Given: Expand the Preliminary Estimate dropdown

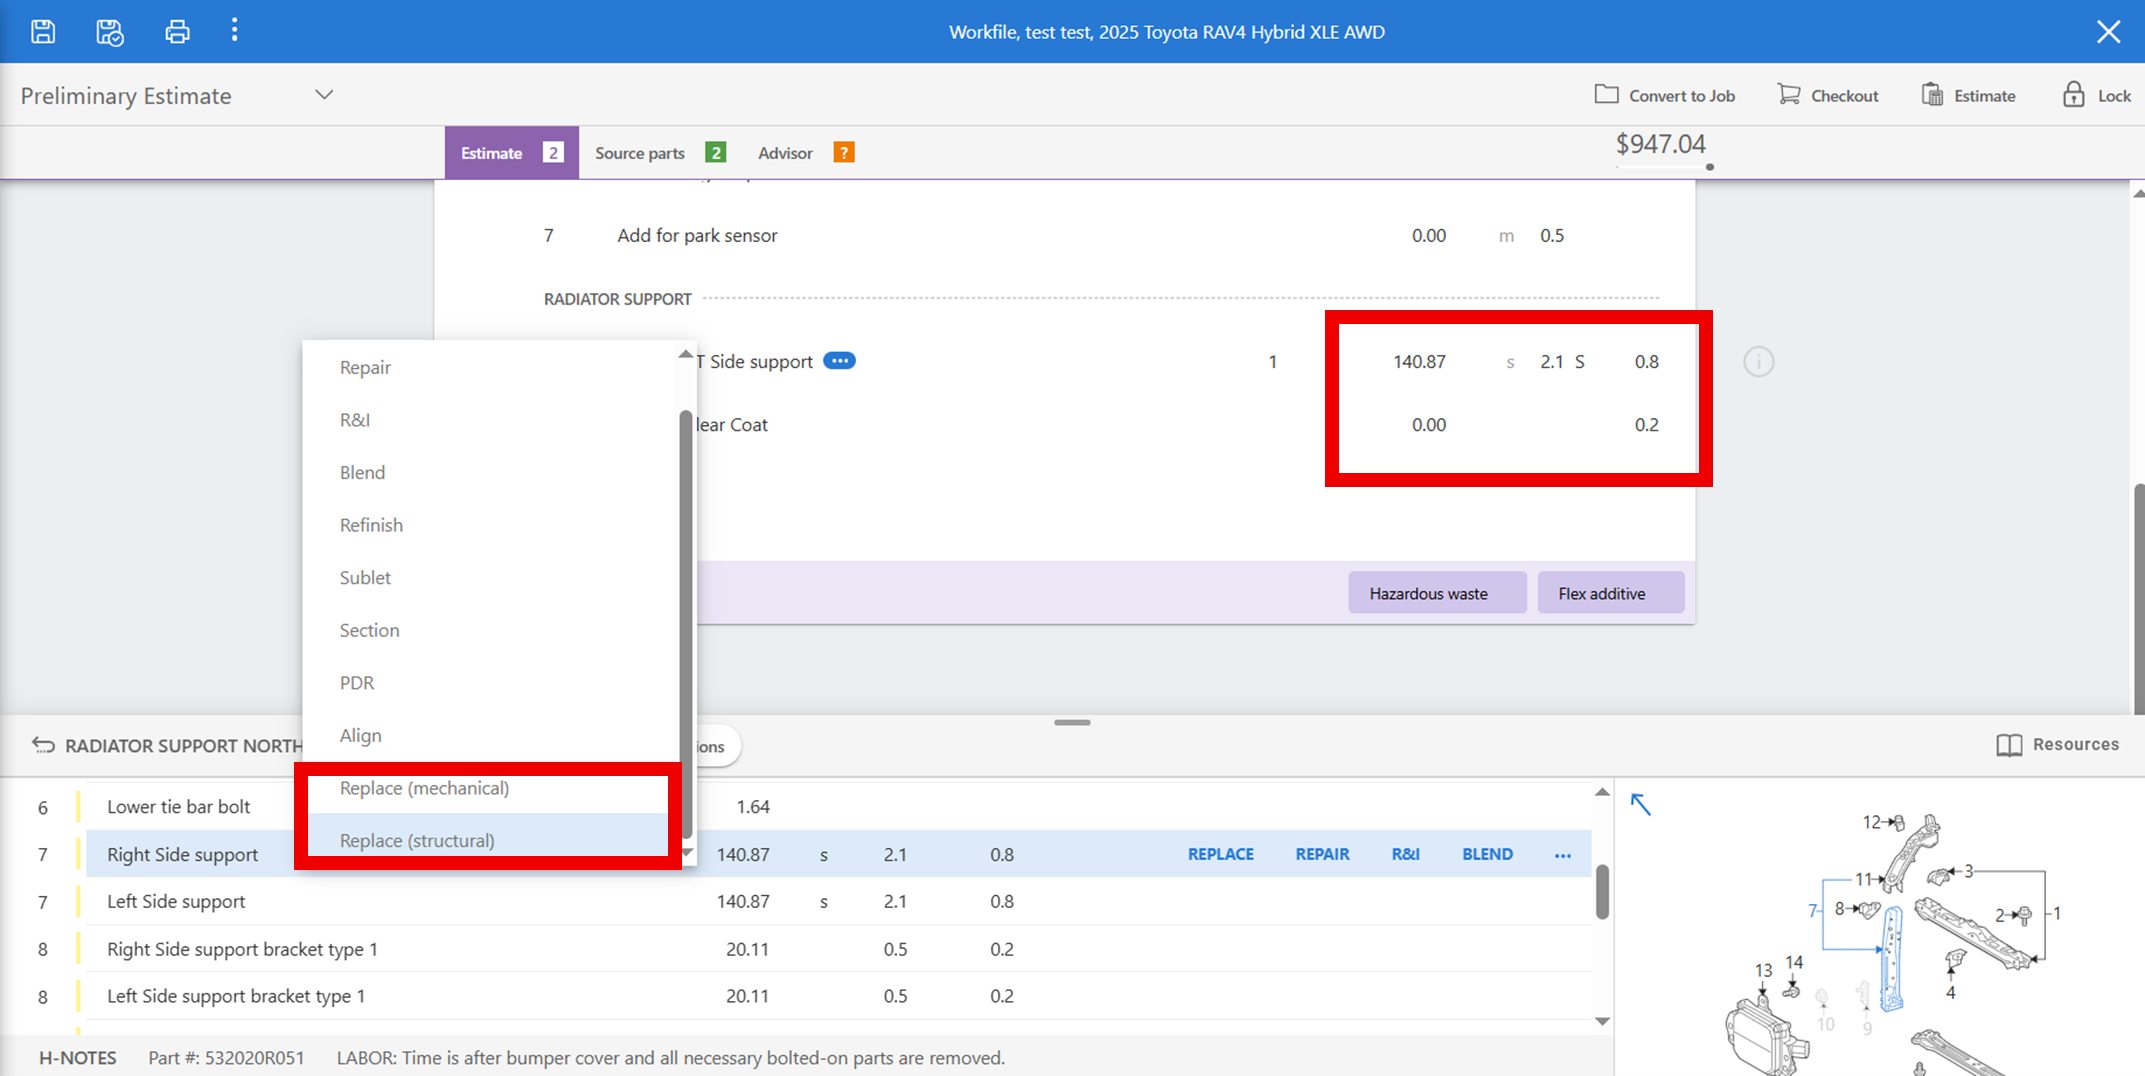Looking at the screenshot, I should click(324, 95).
